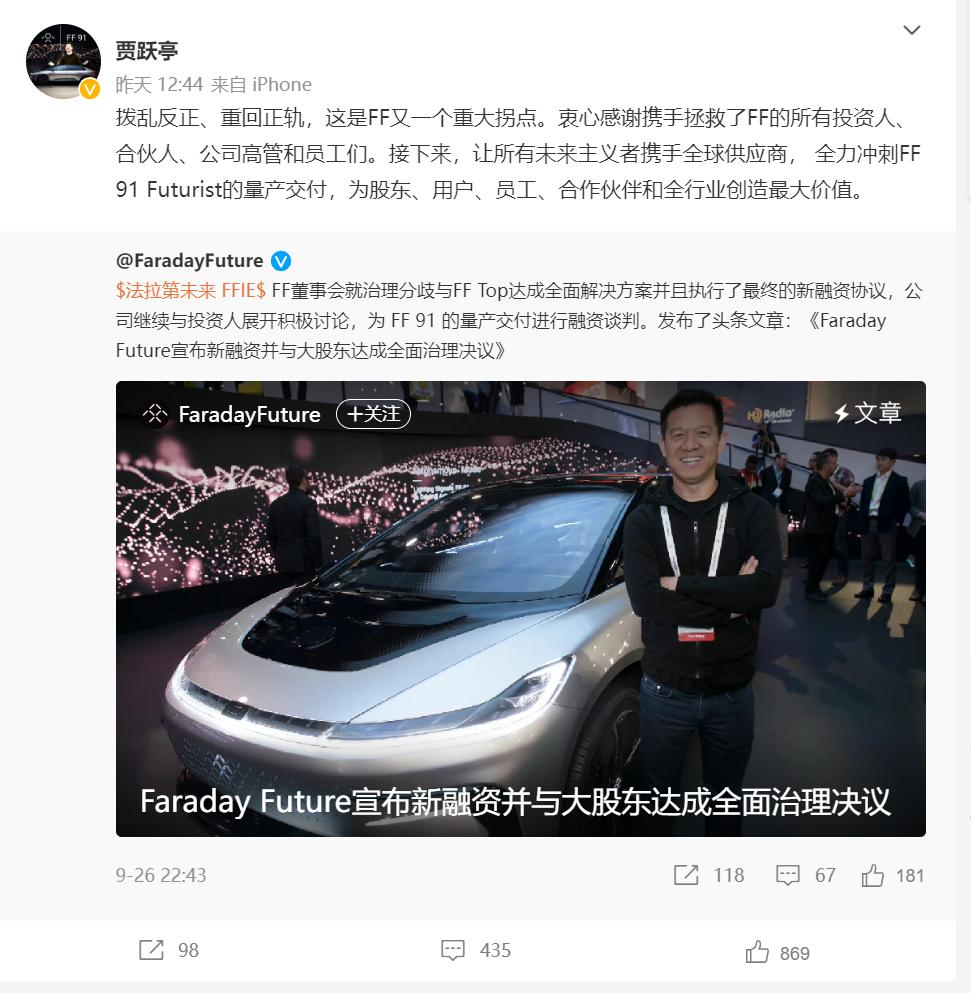
Task: Open the 9-26 22:43 timestamp link
Action: point(161,875)
